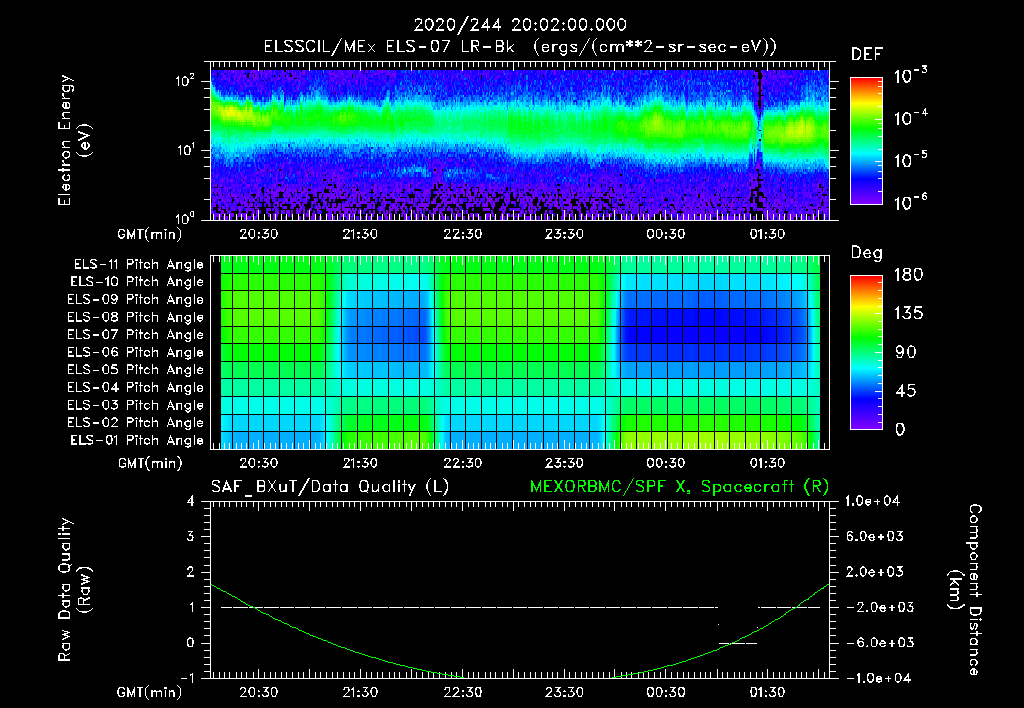Screen dimensions: 1024x708
Task: Click the DEF color bar in the top panel
Action: click(867, 140)
